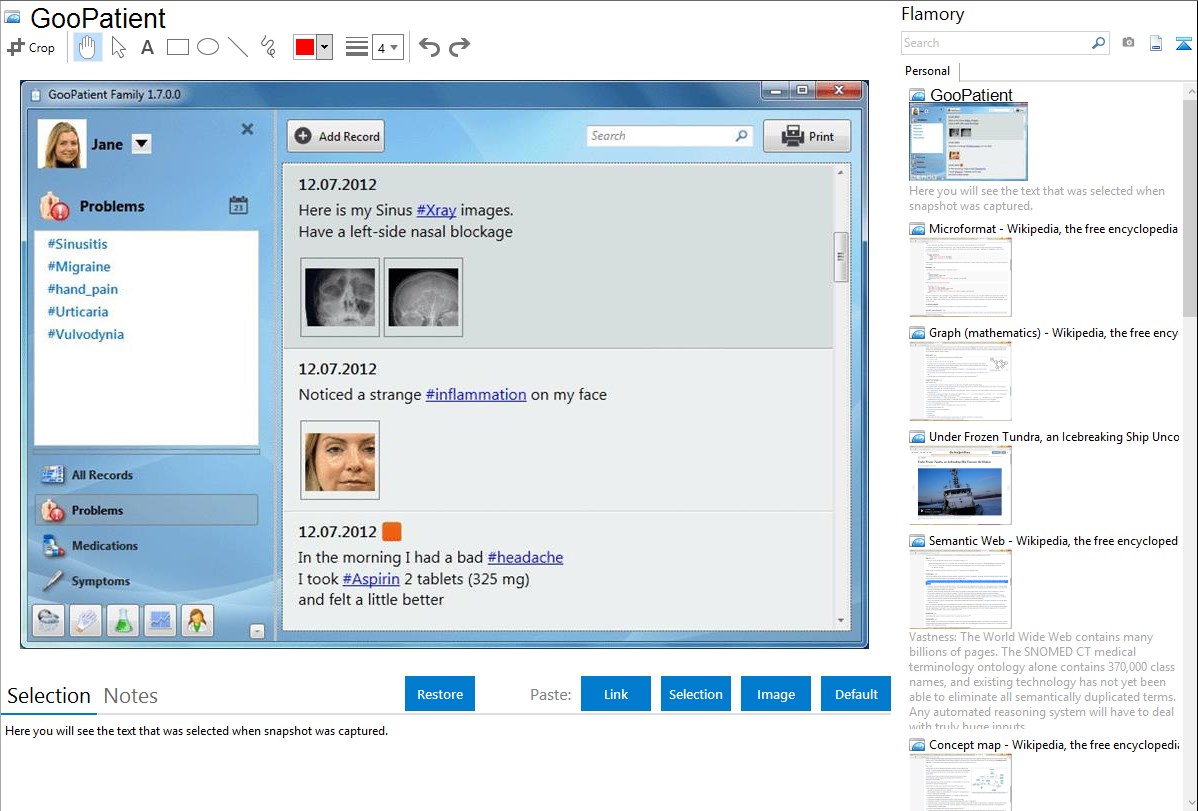This screenshot has width=1198, height=811.
Task: Click the document icon in Flamory header
Action: click(1156, 43)
